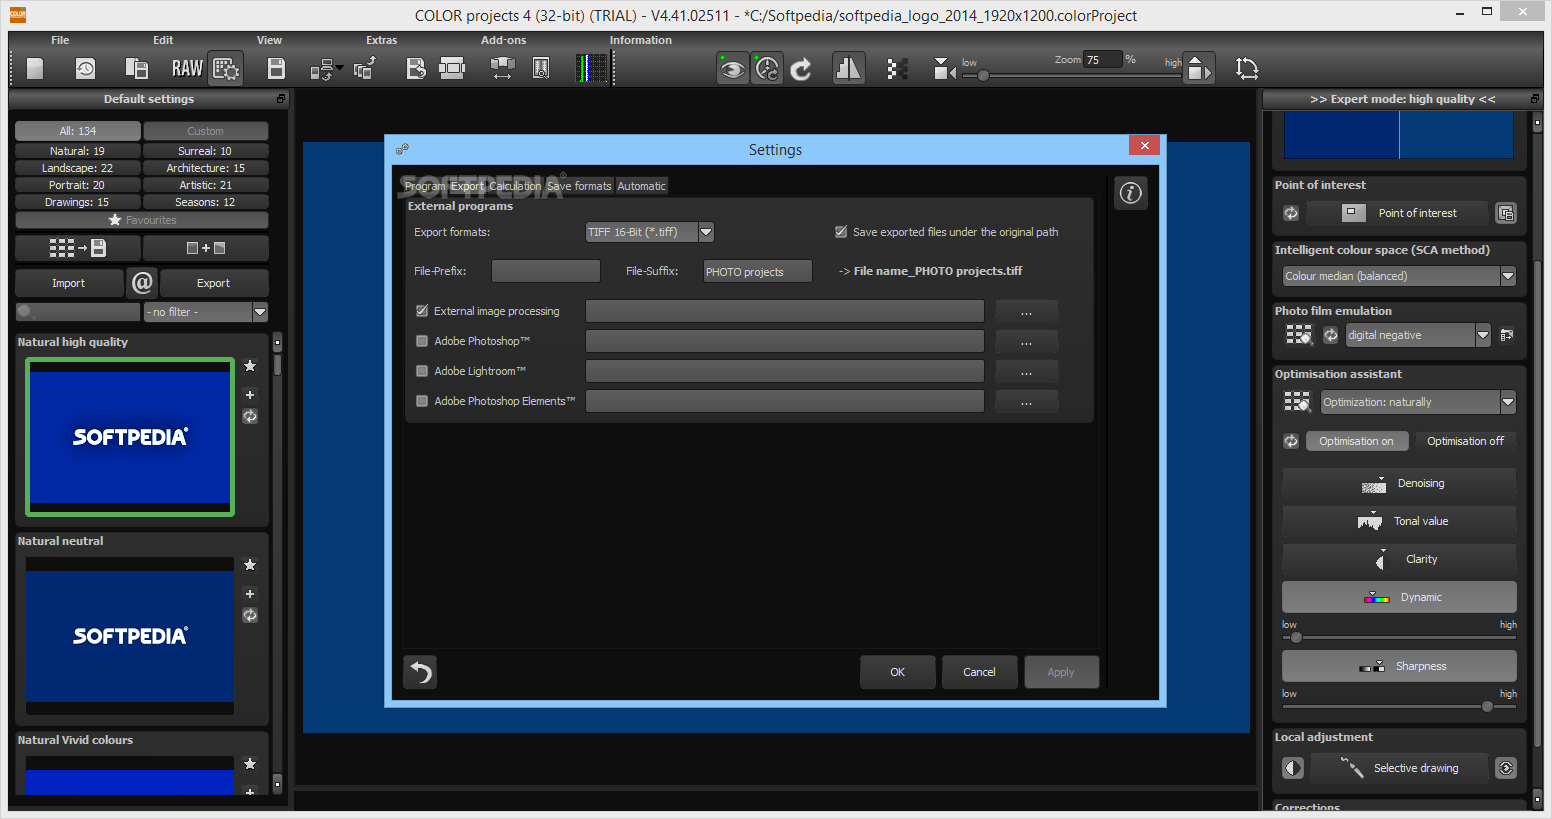
Task: Switch to the Program tab
Action: point(425,186)
